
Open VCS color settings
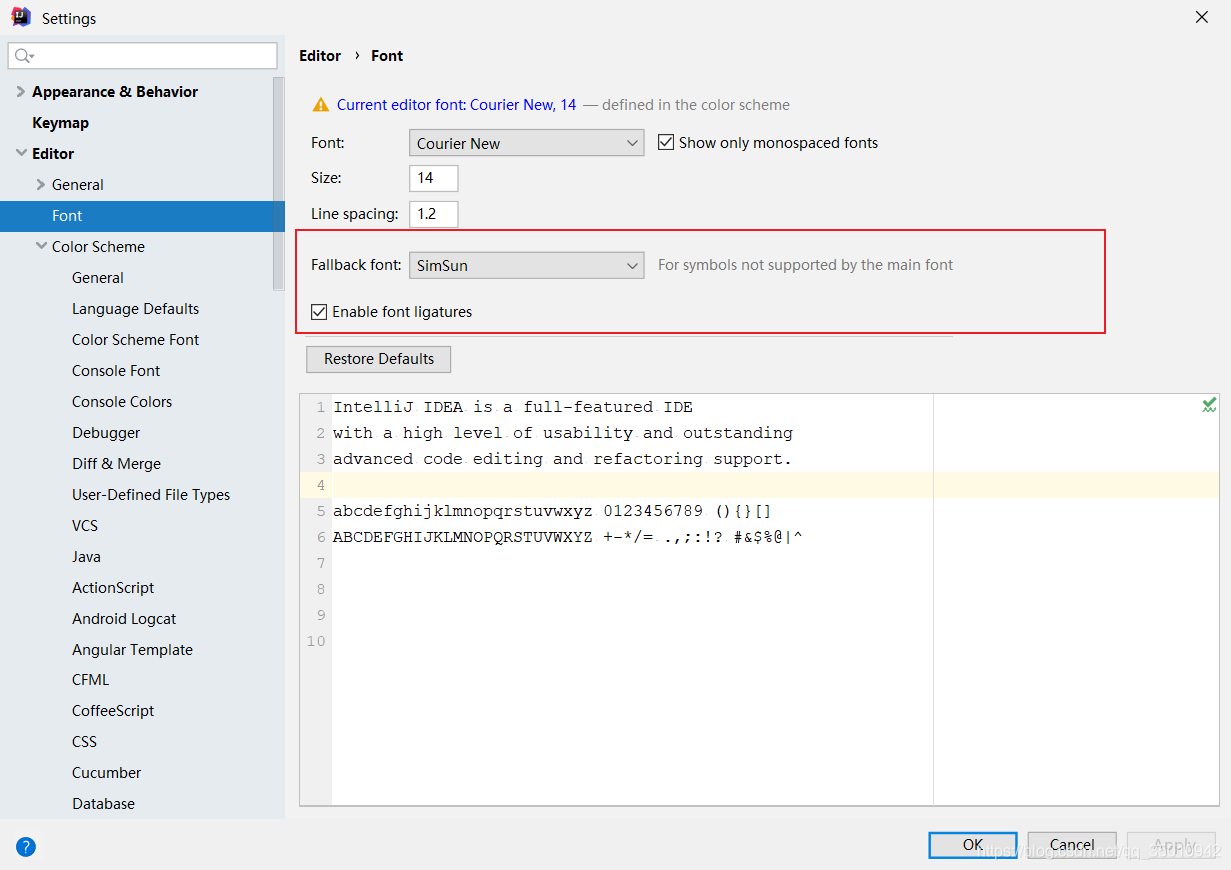click(85, 526)
